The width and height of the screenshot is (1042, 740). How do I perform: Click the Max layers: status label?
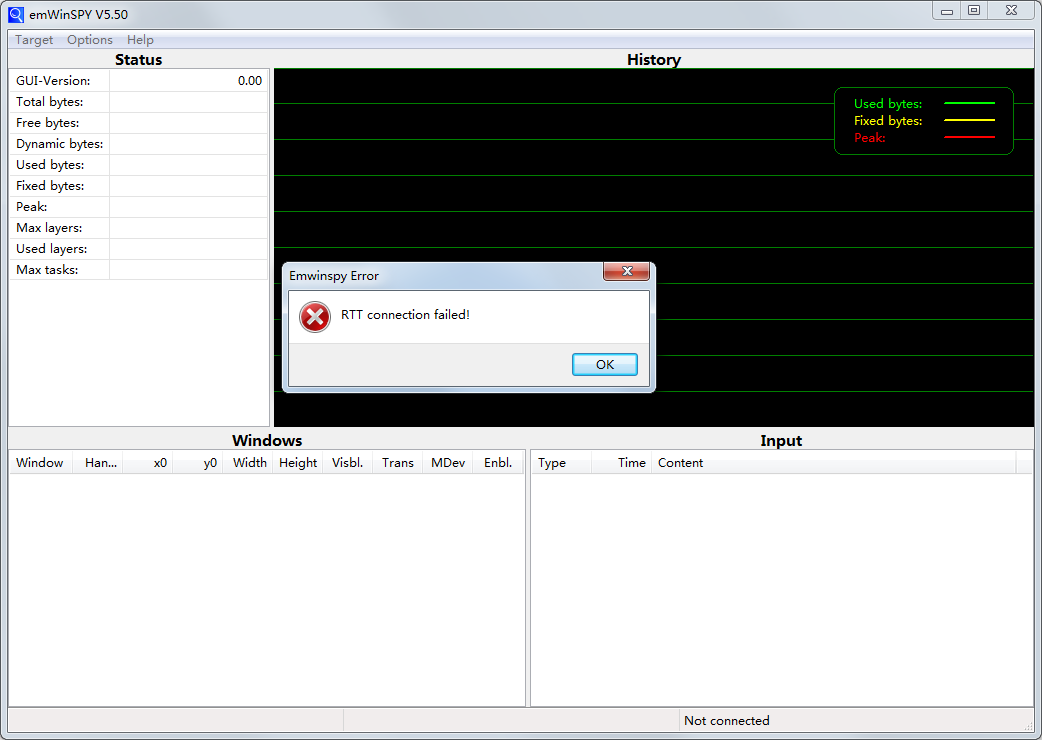click(49, 228)
